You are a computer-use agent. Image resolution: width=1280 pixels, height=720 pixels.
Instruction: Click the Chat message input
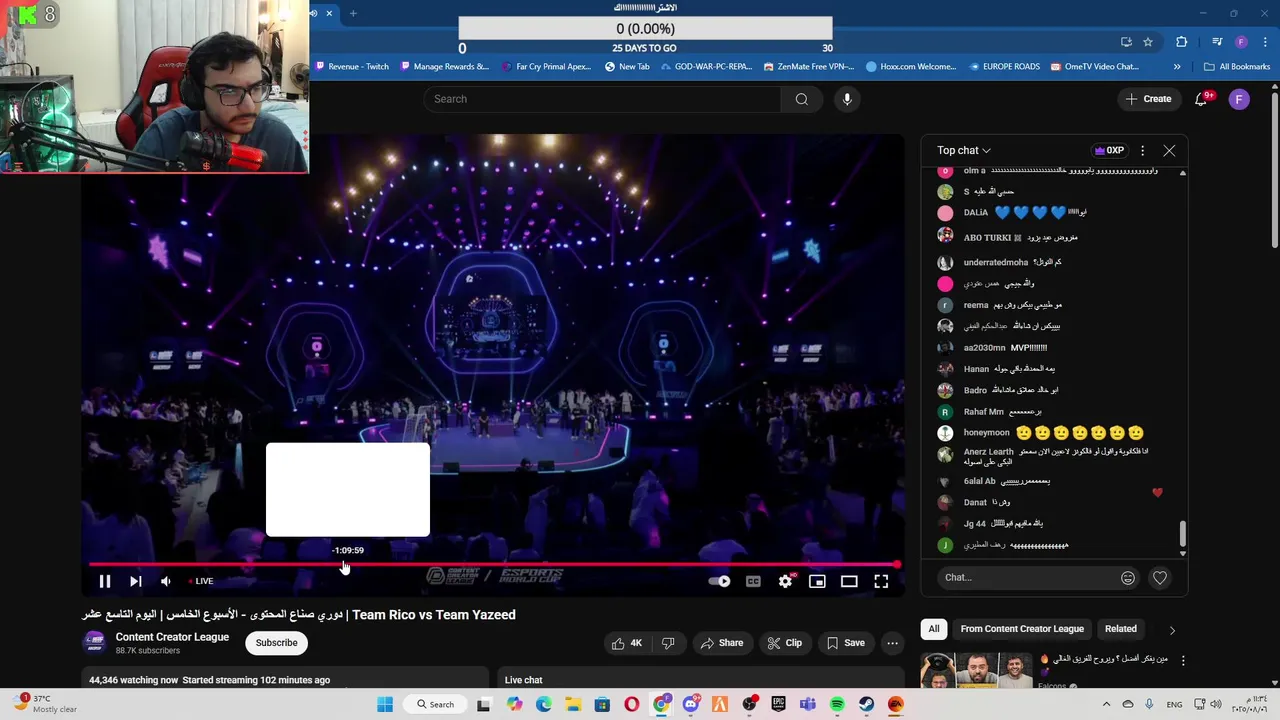tap(1029, 577)
